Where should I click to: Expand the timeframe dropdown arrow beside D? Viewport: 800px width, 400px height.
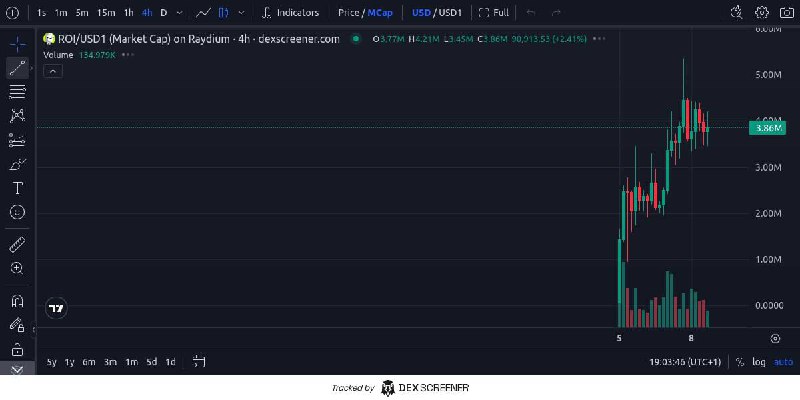click(179, 13)
